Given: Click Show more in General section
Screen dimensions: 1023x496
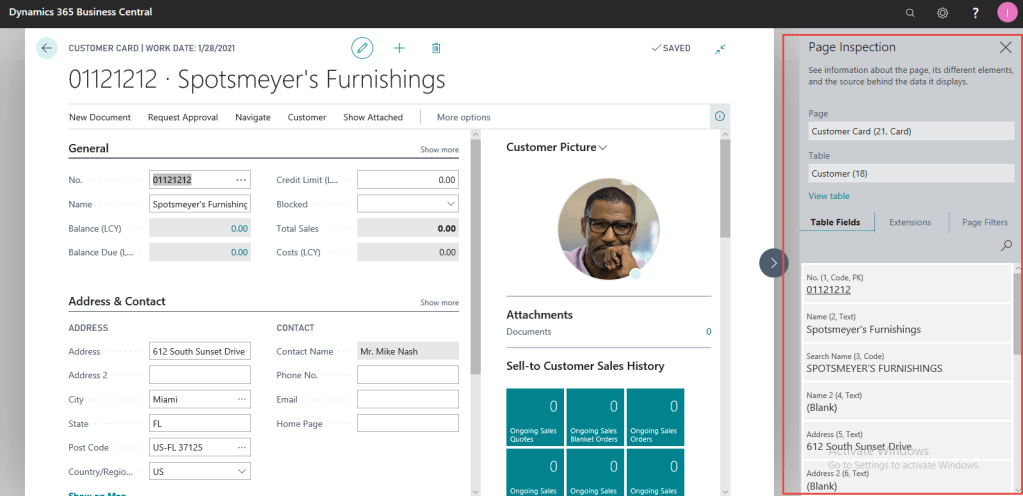Looking at the screenshot, I should coord(439,150).
